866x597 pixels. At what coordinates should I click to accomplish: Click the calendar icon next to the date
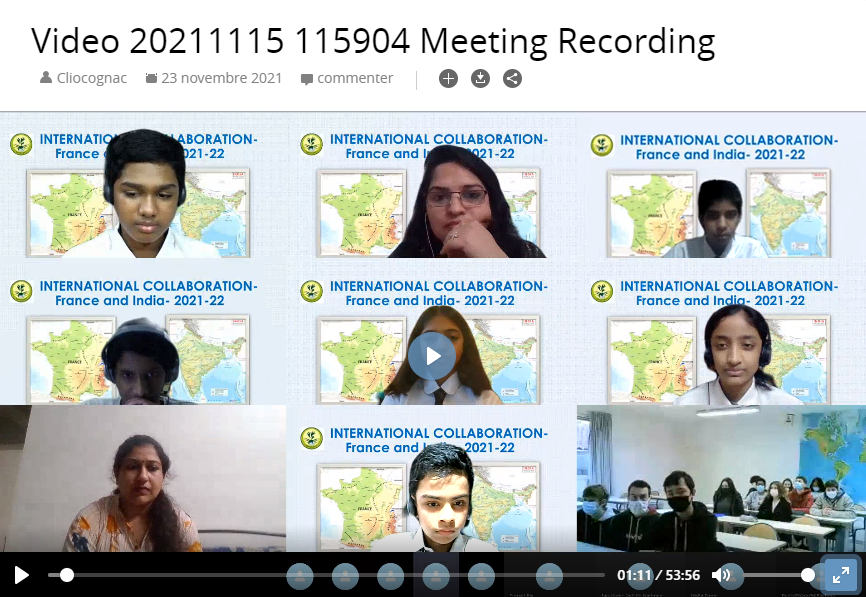point(151,78)
